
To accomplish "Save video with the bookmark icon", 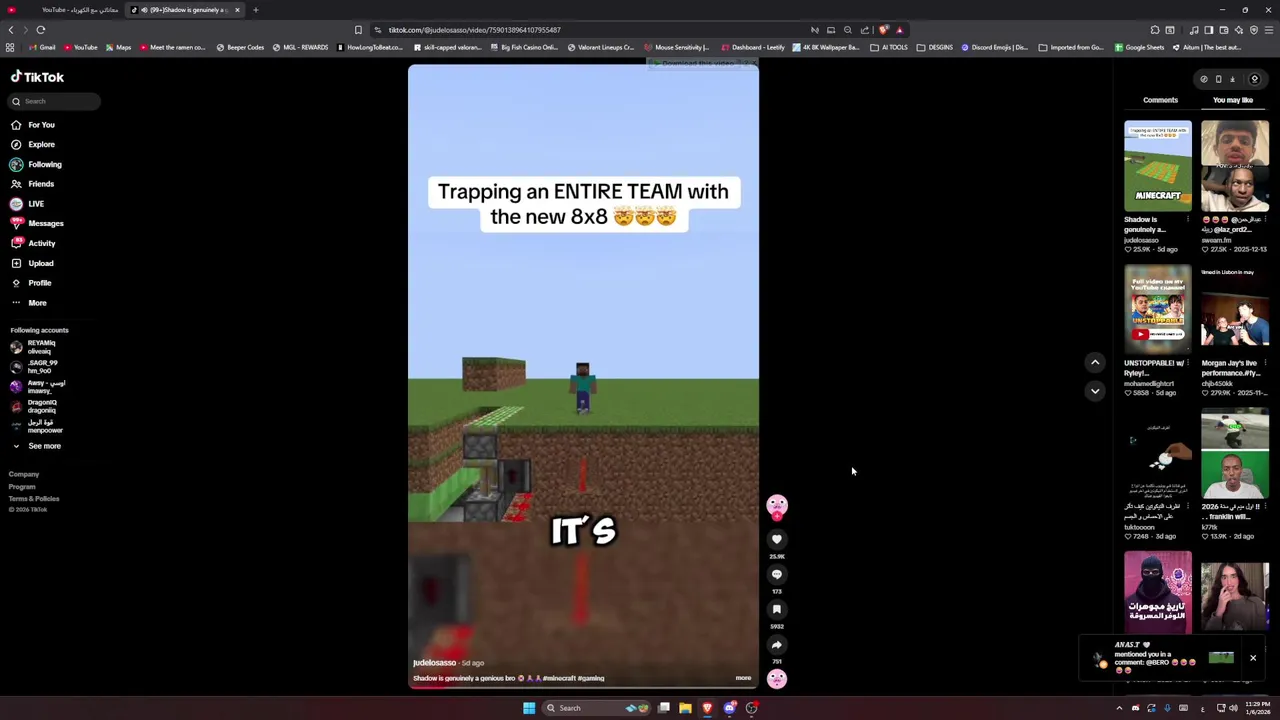I will pyautogui.click(x=777, y=609).
